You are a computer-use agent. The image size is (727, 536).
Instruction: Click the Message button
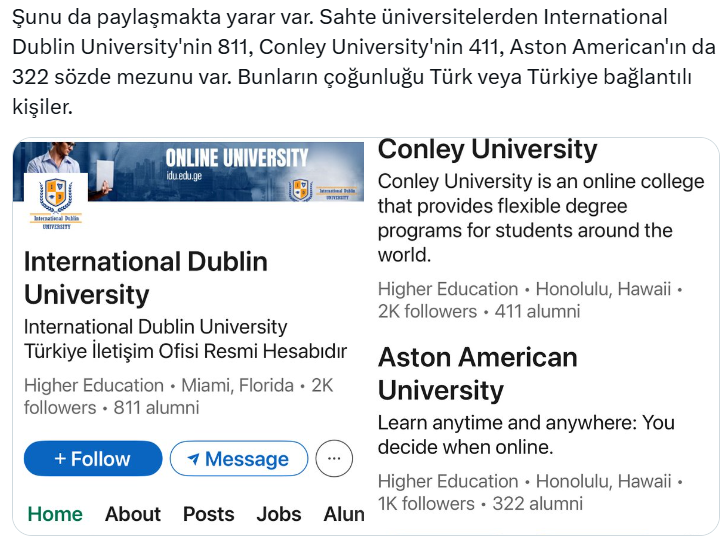tap(239, 459)
